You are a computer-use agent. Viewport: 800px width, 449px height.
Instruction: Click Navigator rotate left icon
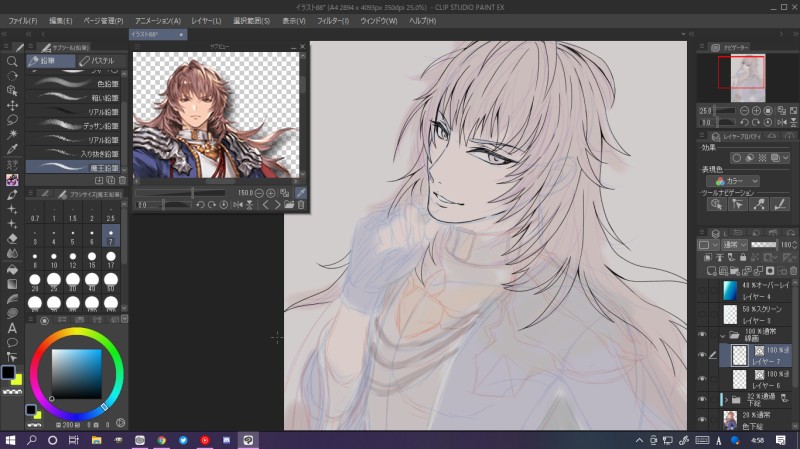(744, 122)
